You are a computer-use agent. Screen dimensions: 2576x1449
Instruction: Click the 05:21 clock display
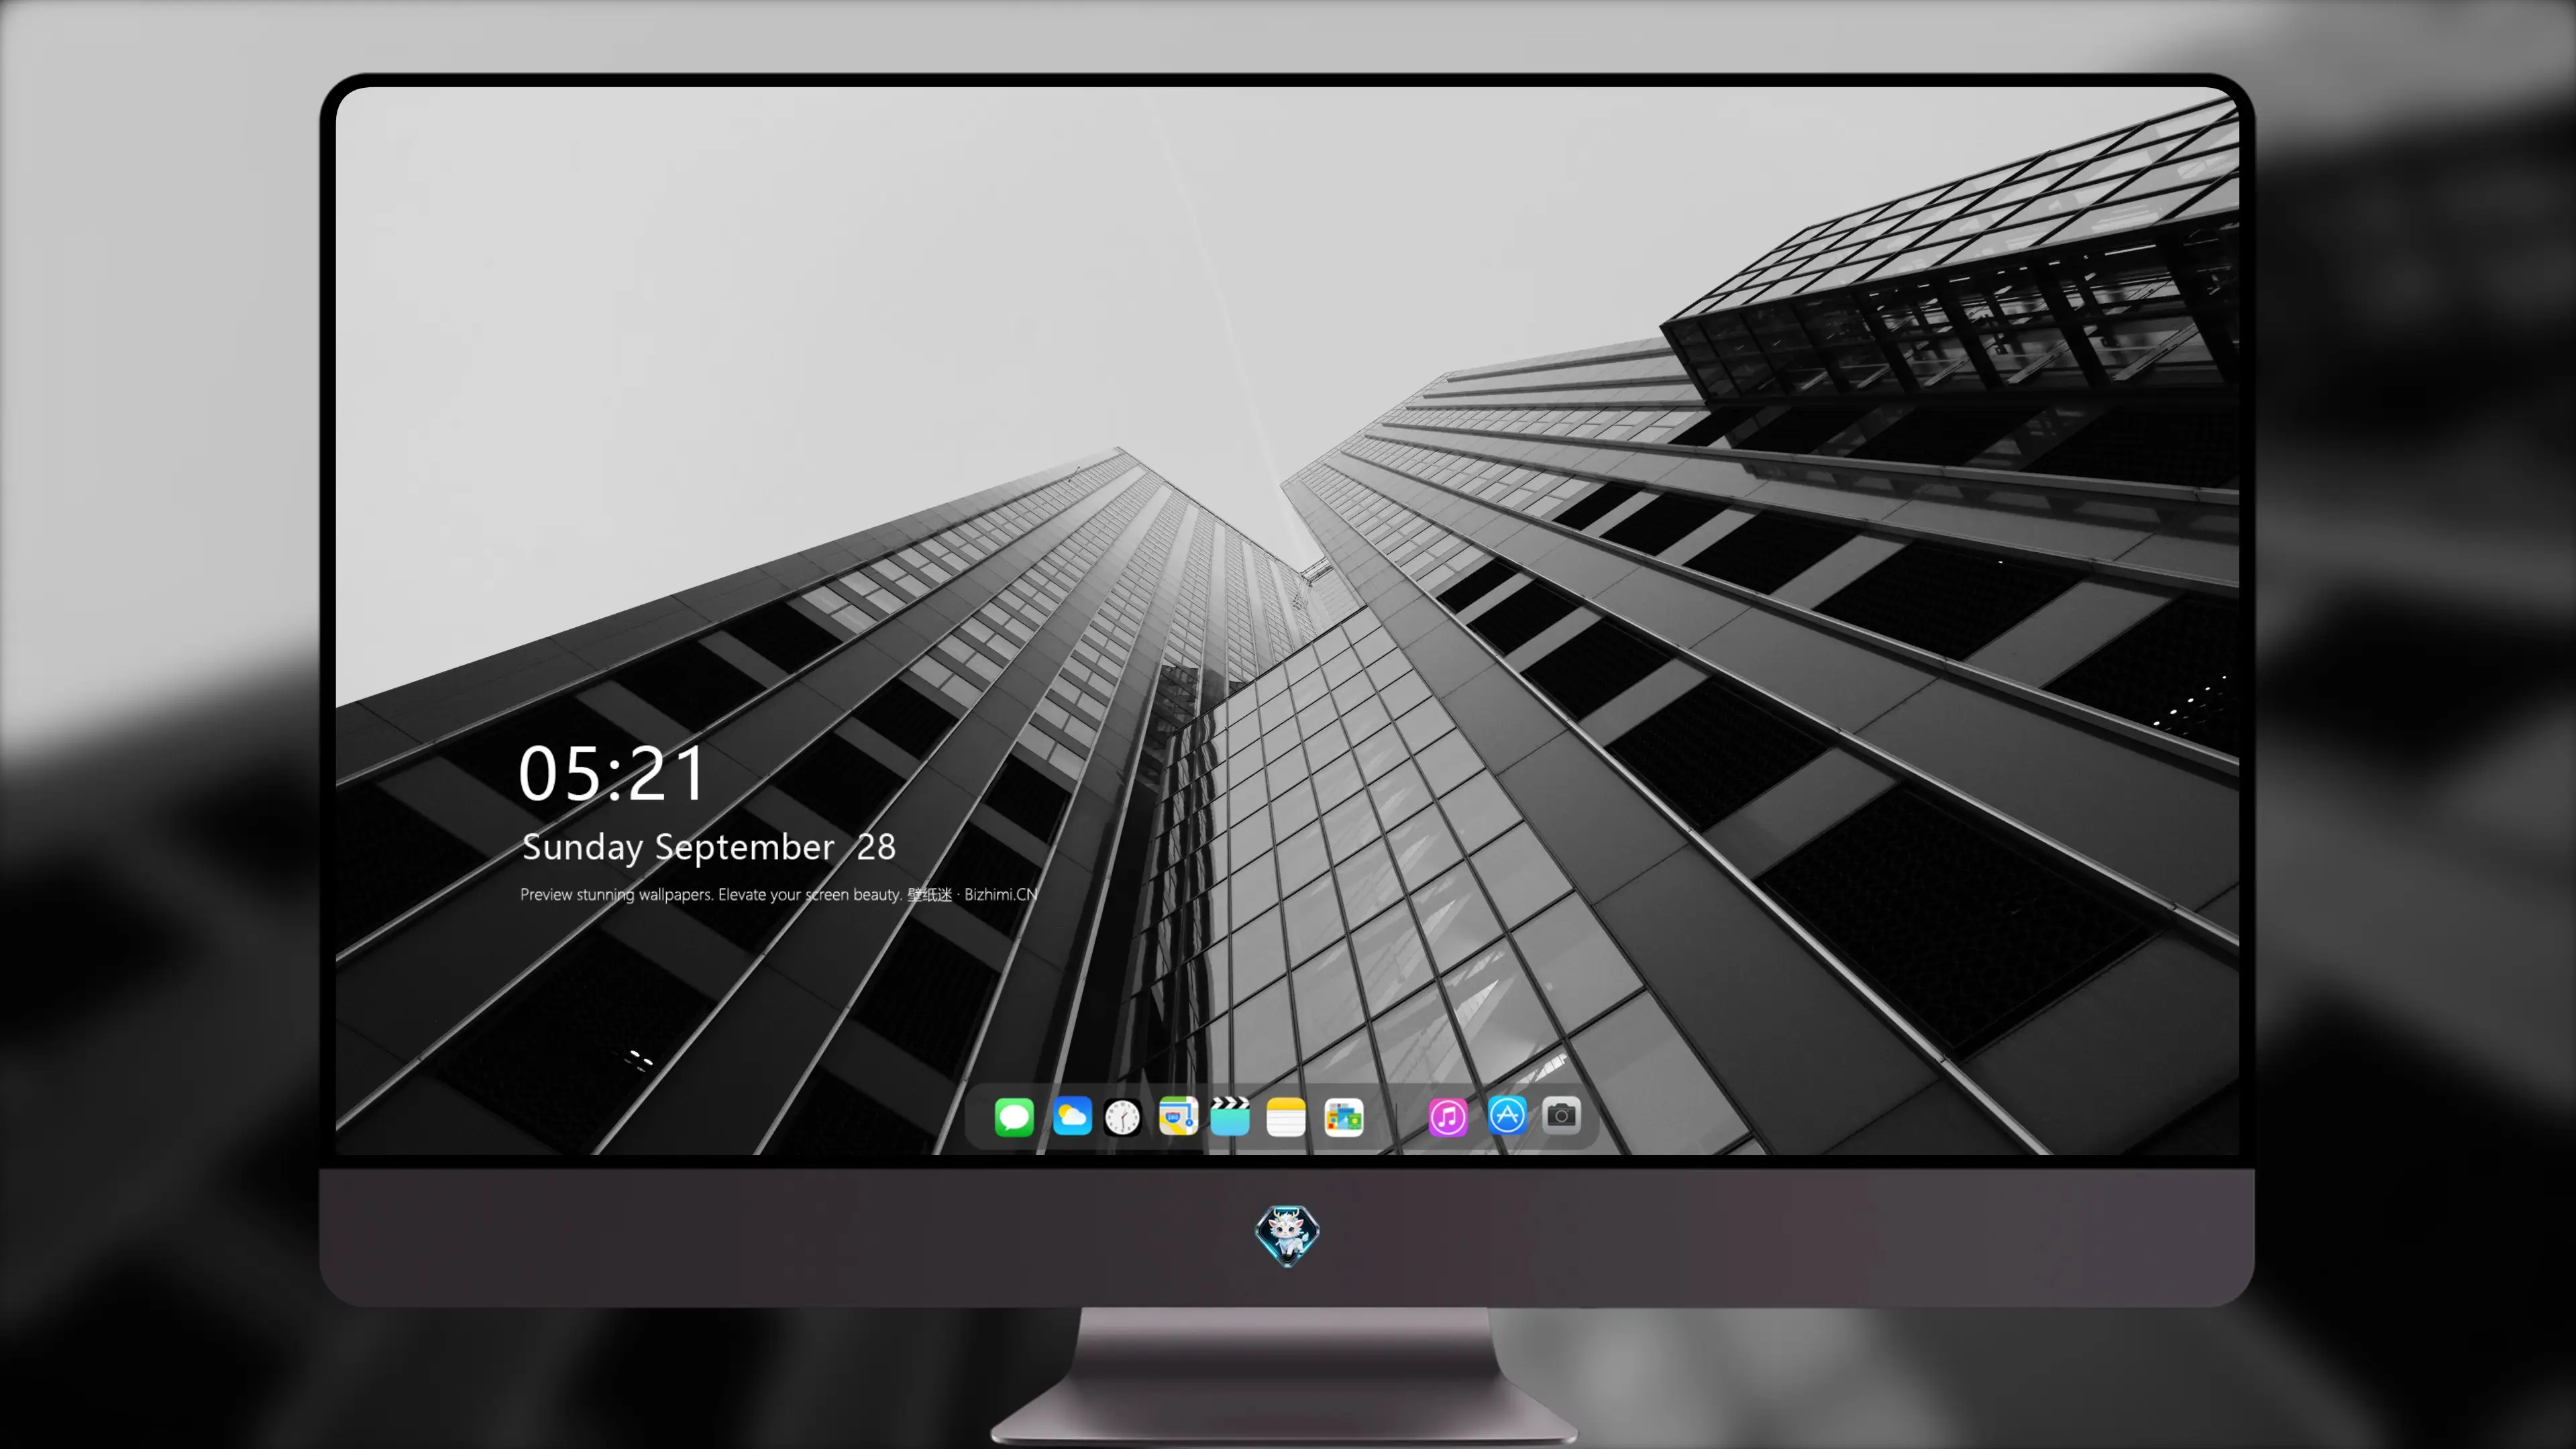612,774
